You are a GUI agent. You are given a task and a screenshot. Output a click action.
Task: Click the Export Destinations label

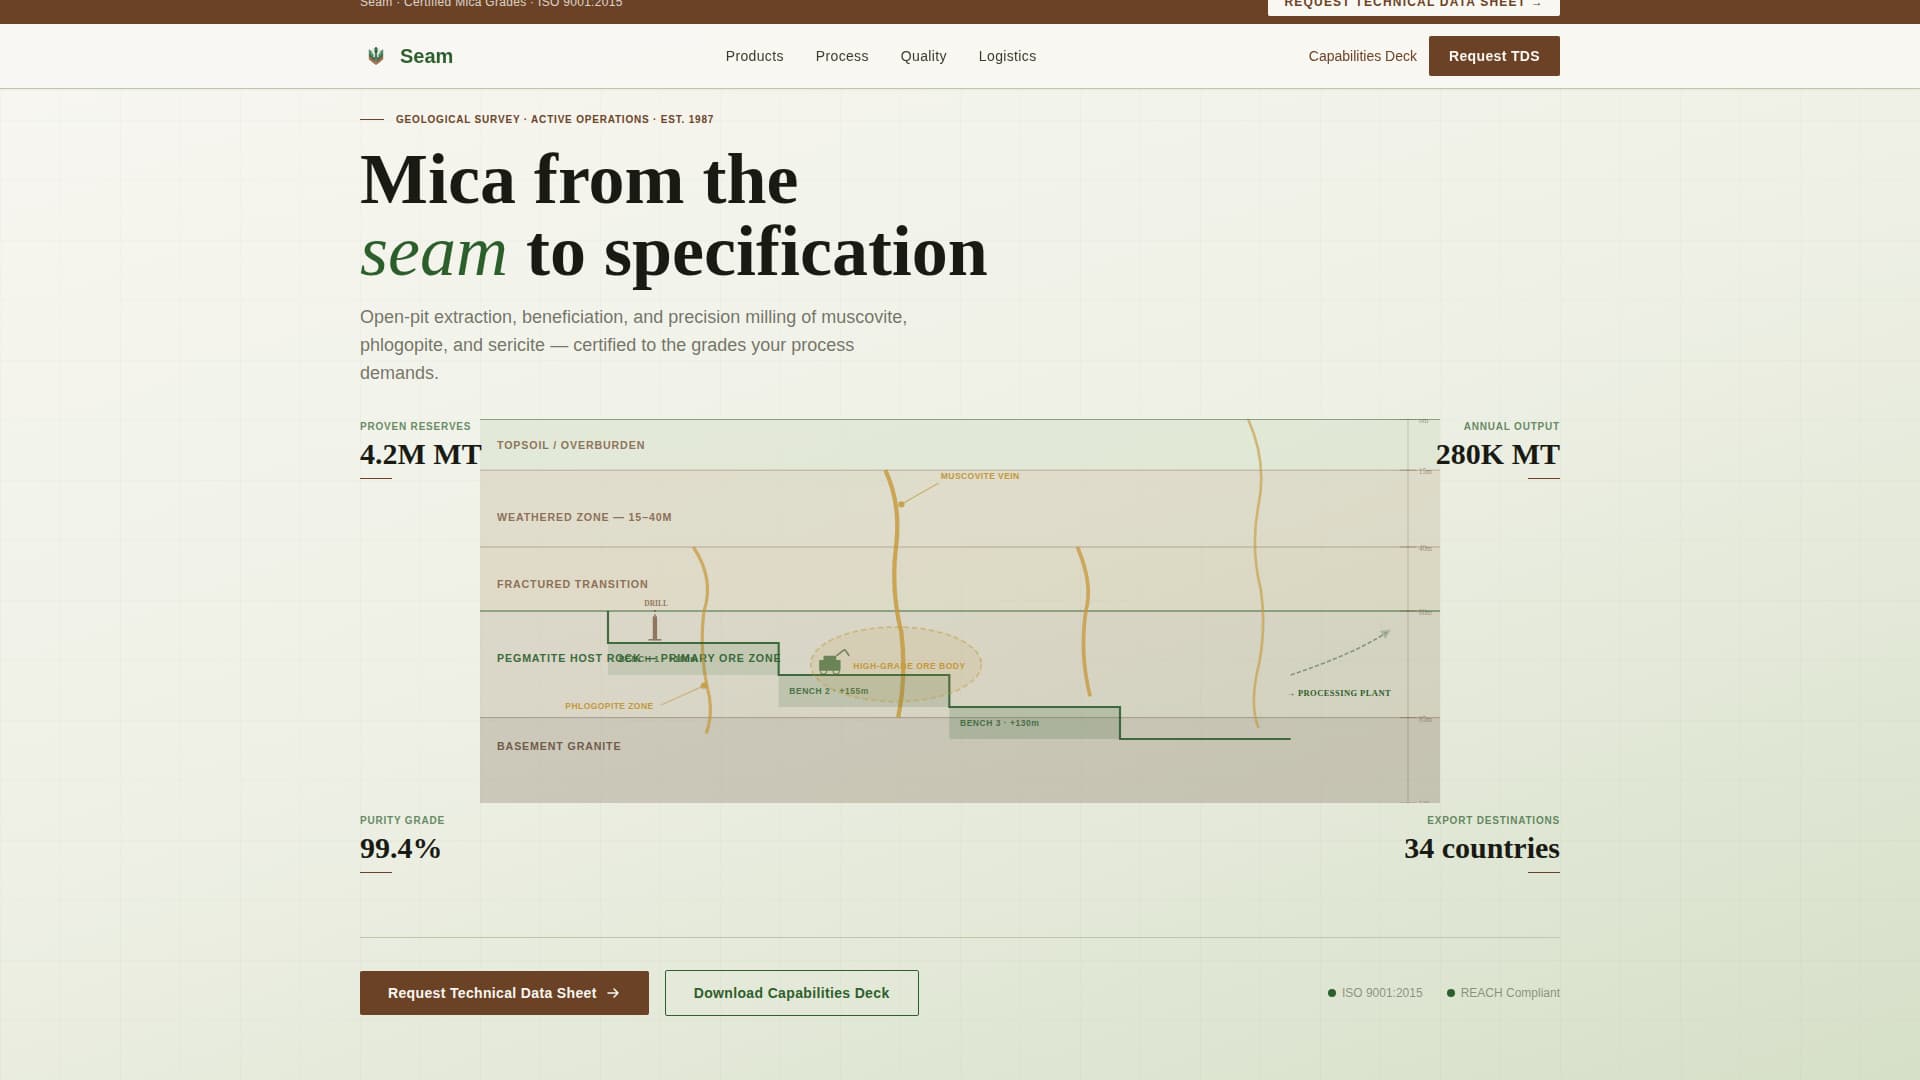coord(1493,820)
